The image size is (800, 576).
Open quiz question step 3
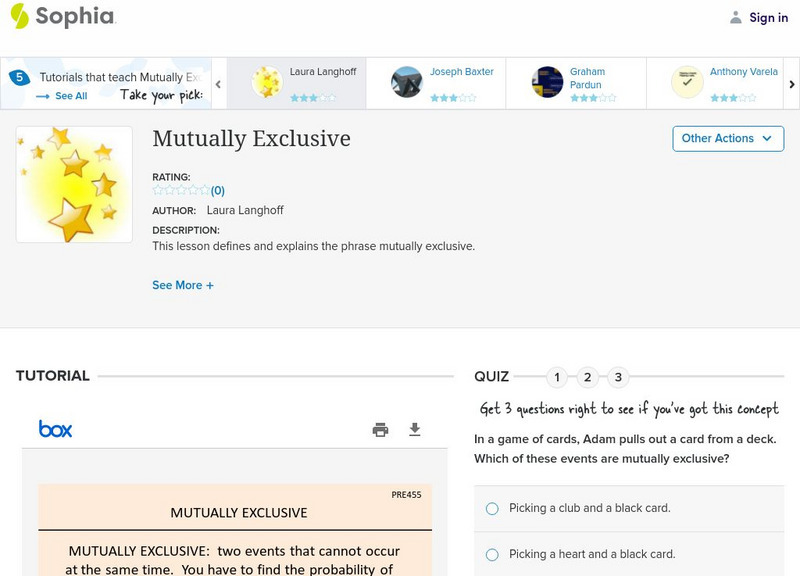618,378
